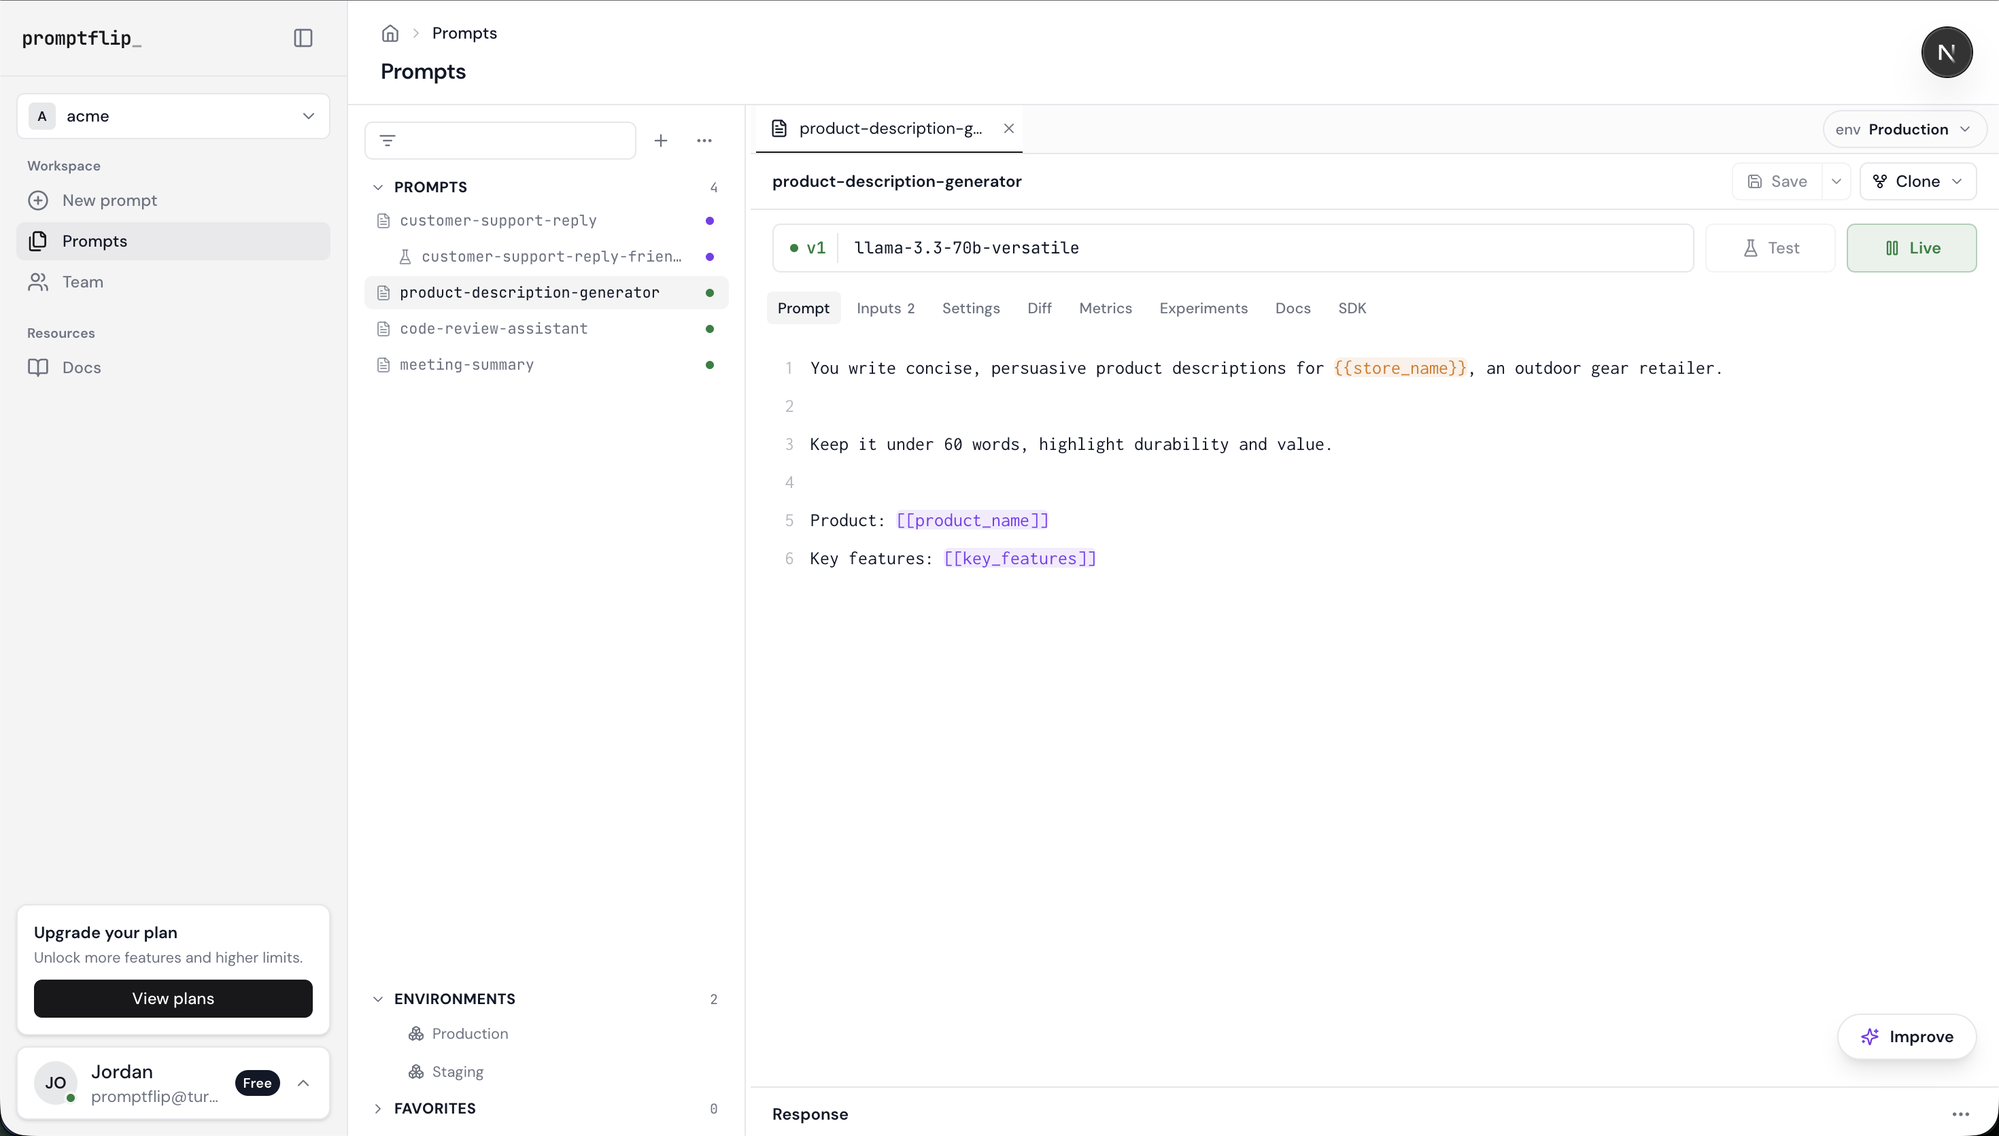Go to home via breadcrumb icon
The image size is (1999, 1136).
point(390,33)
